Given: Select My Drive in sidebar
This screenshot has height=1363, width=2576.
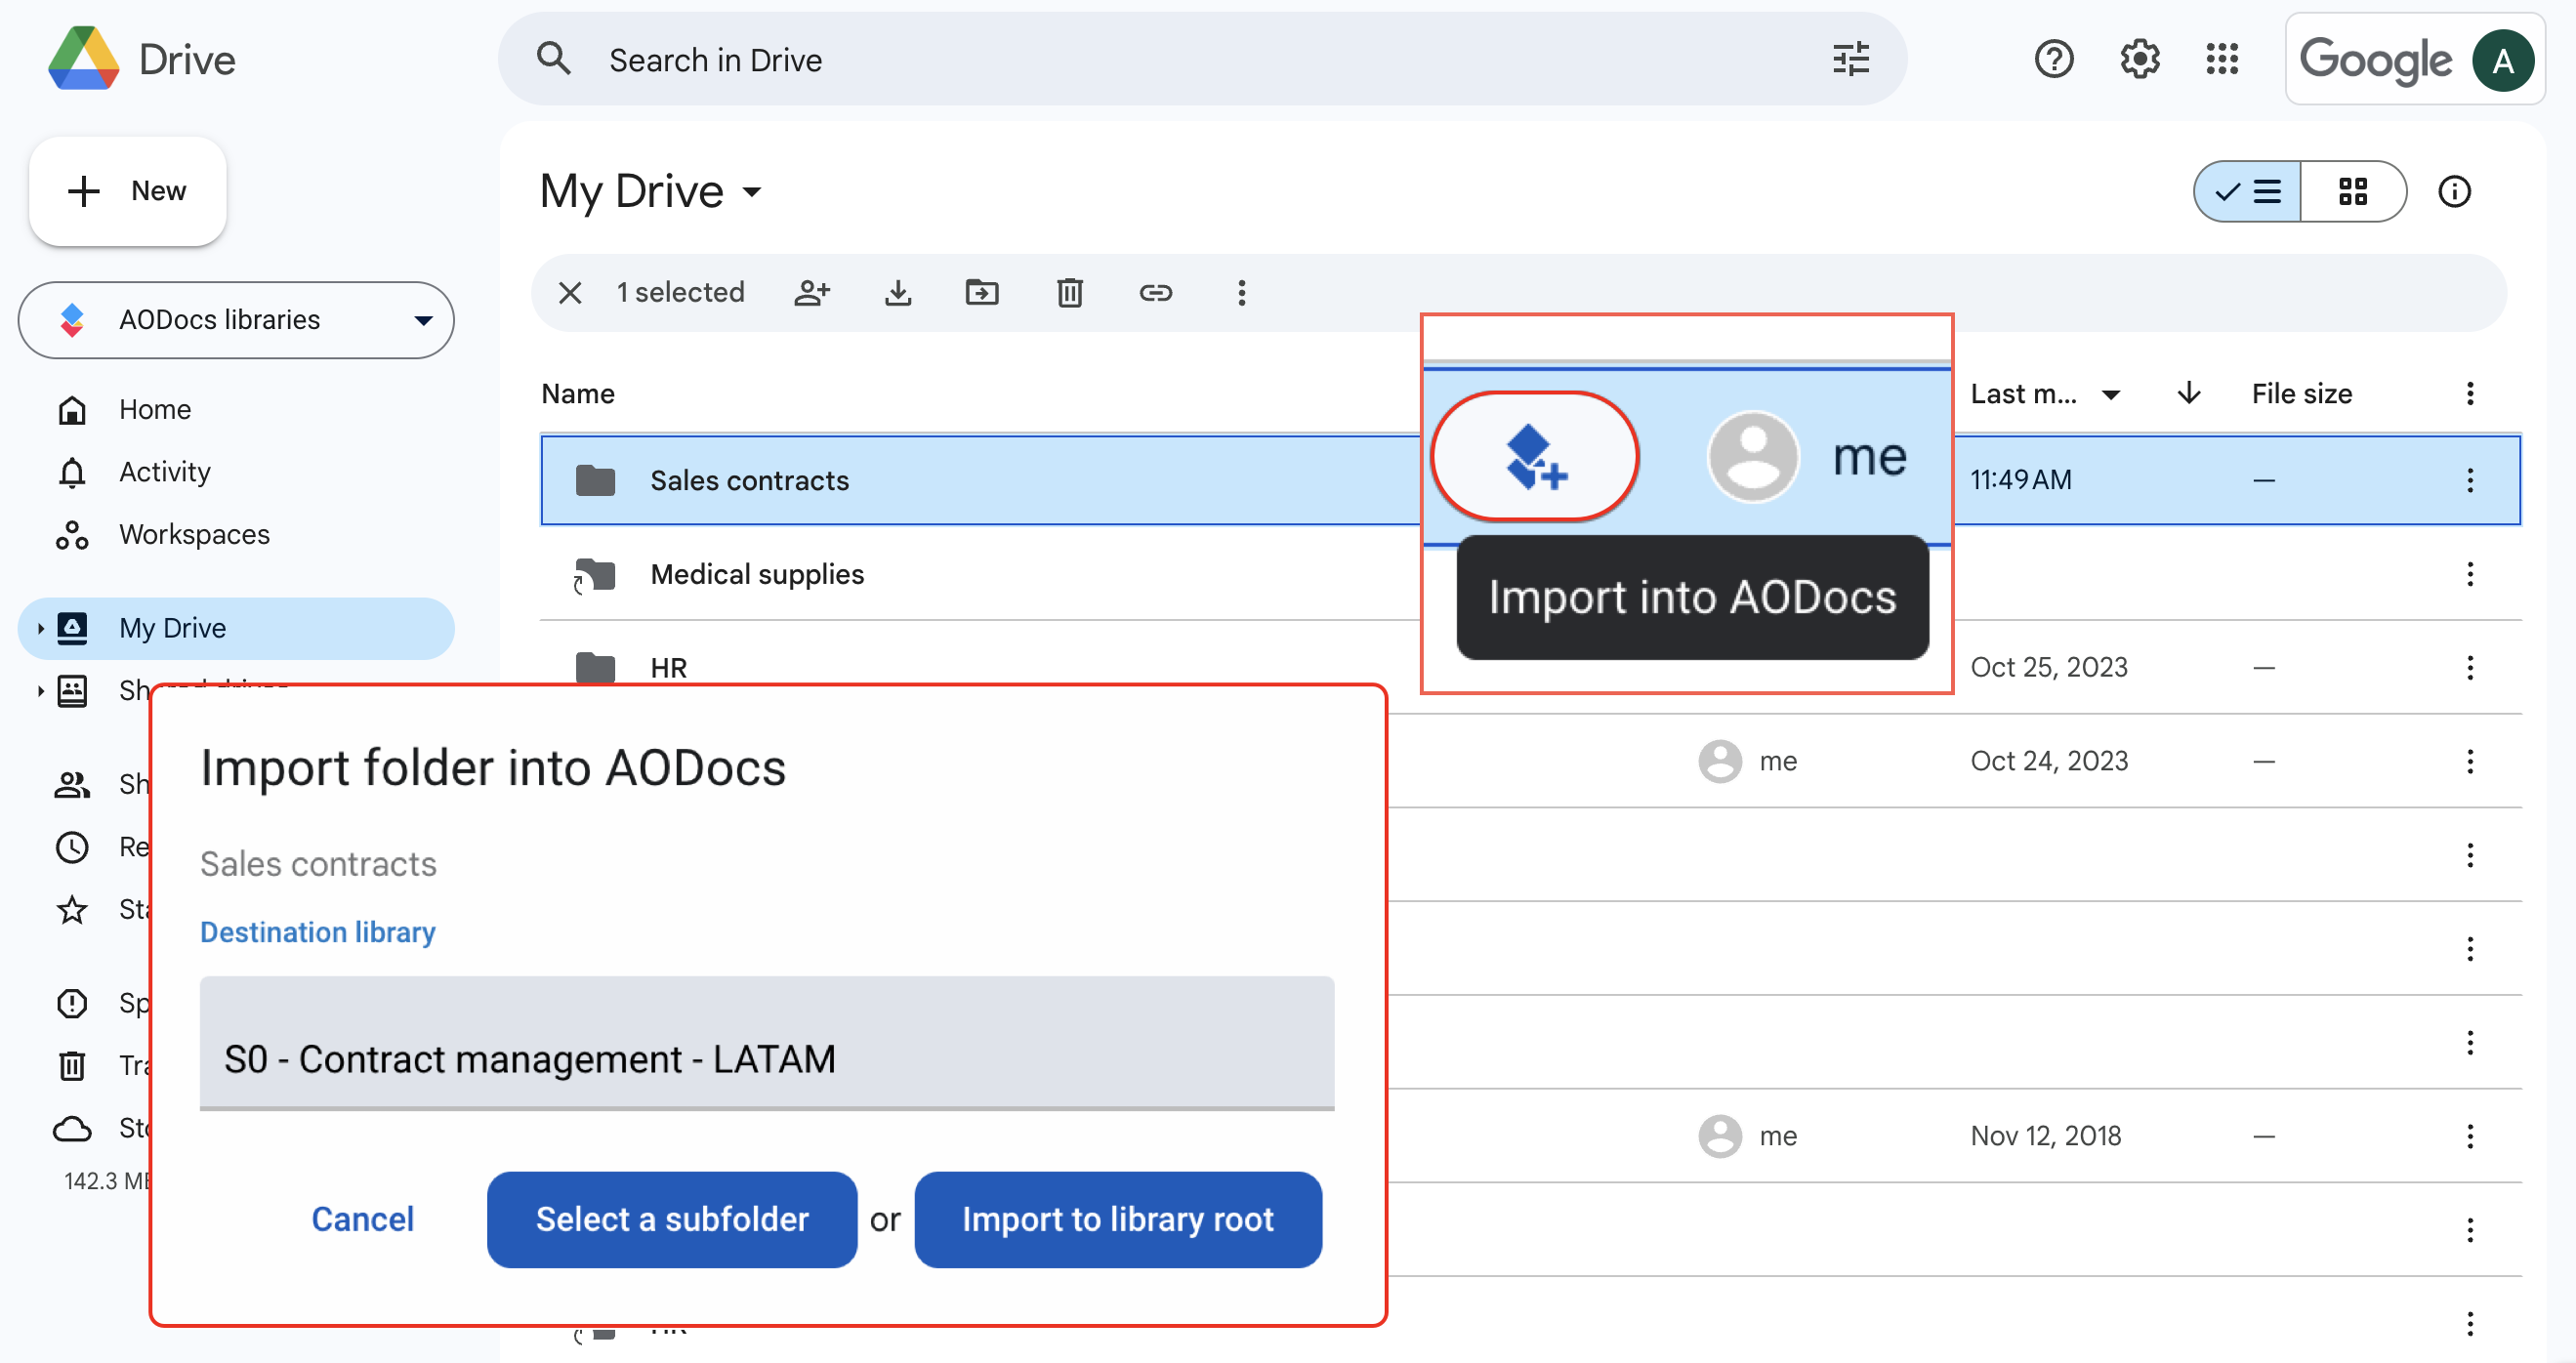Looking at the screenshot, I should [236, 628].
